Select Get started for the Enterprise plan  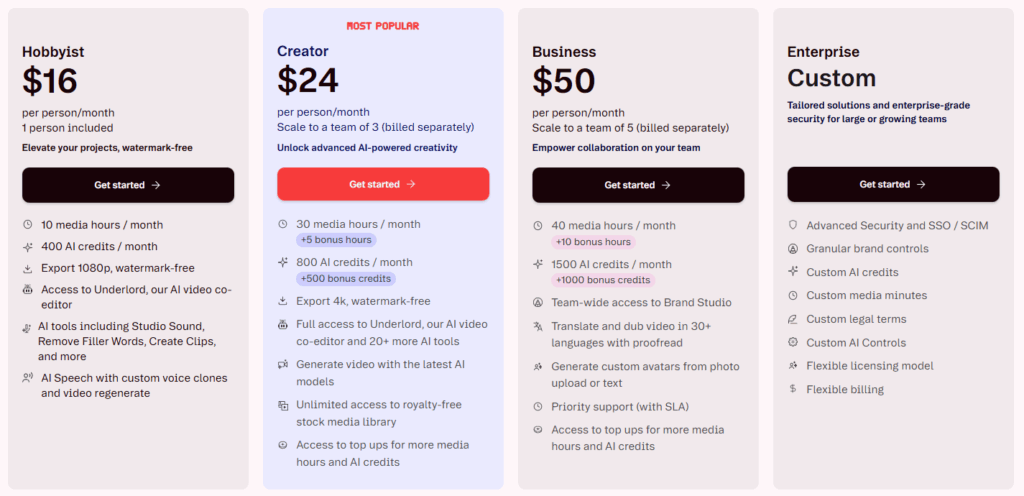pyautogui.click(x=893, y=185)
